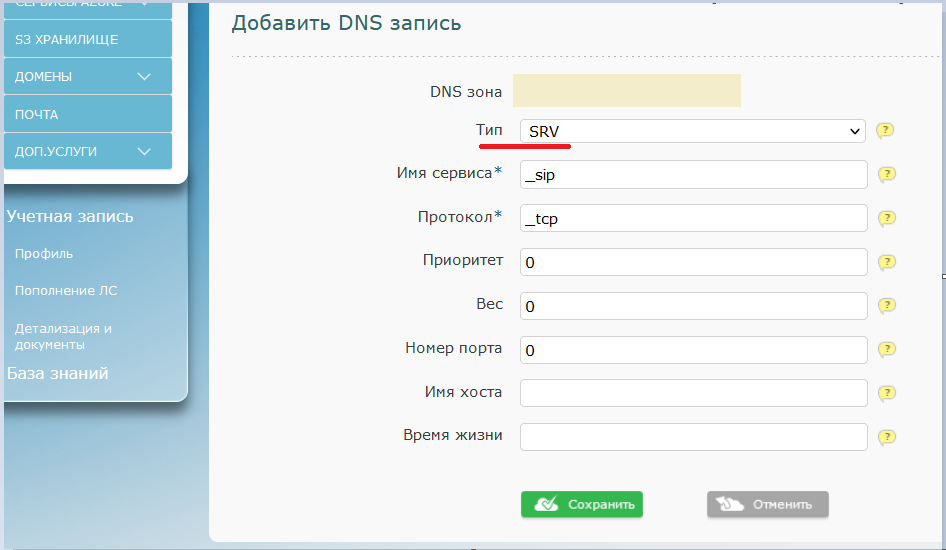Click the help icon next to Вес

pyautogui.click(x=886, y=306)
